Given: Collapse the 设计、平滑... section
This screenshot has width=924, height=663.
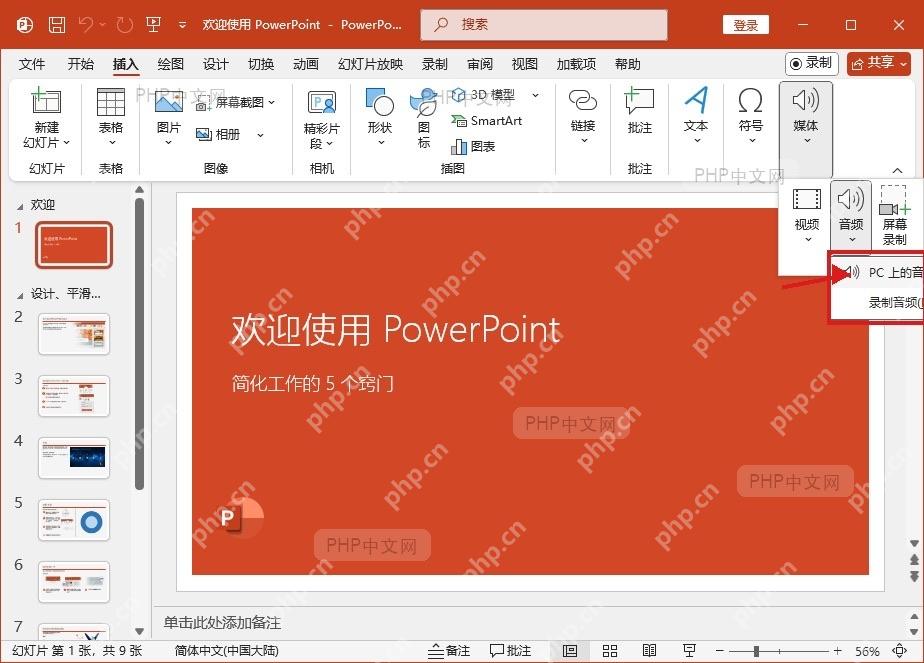Looking at the screenshot, I should tap(20, 295).
